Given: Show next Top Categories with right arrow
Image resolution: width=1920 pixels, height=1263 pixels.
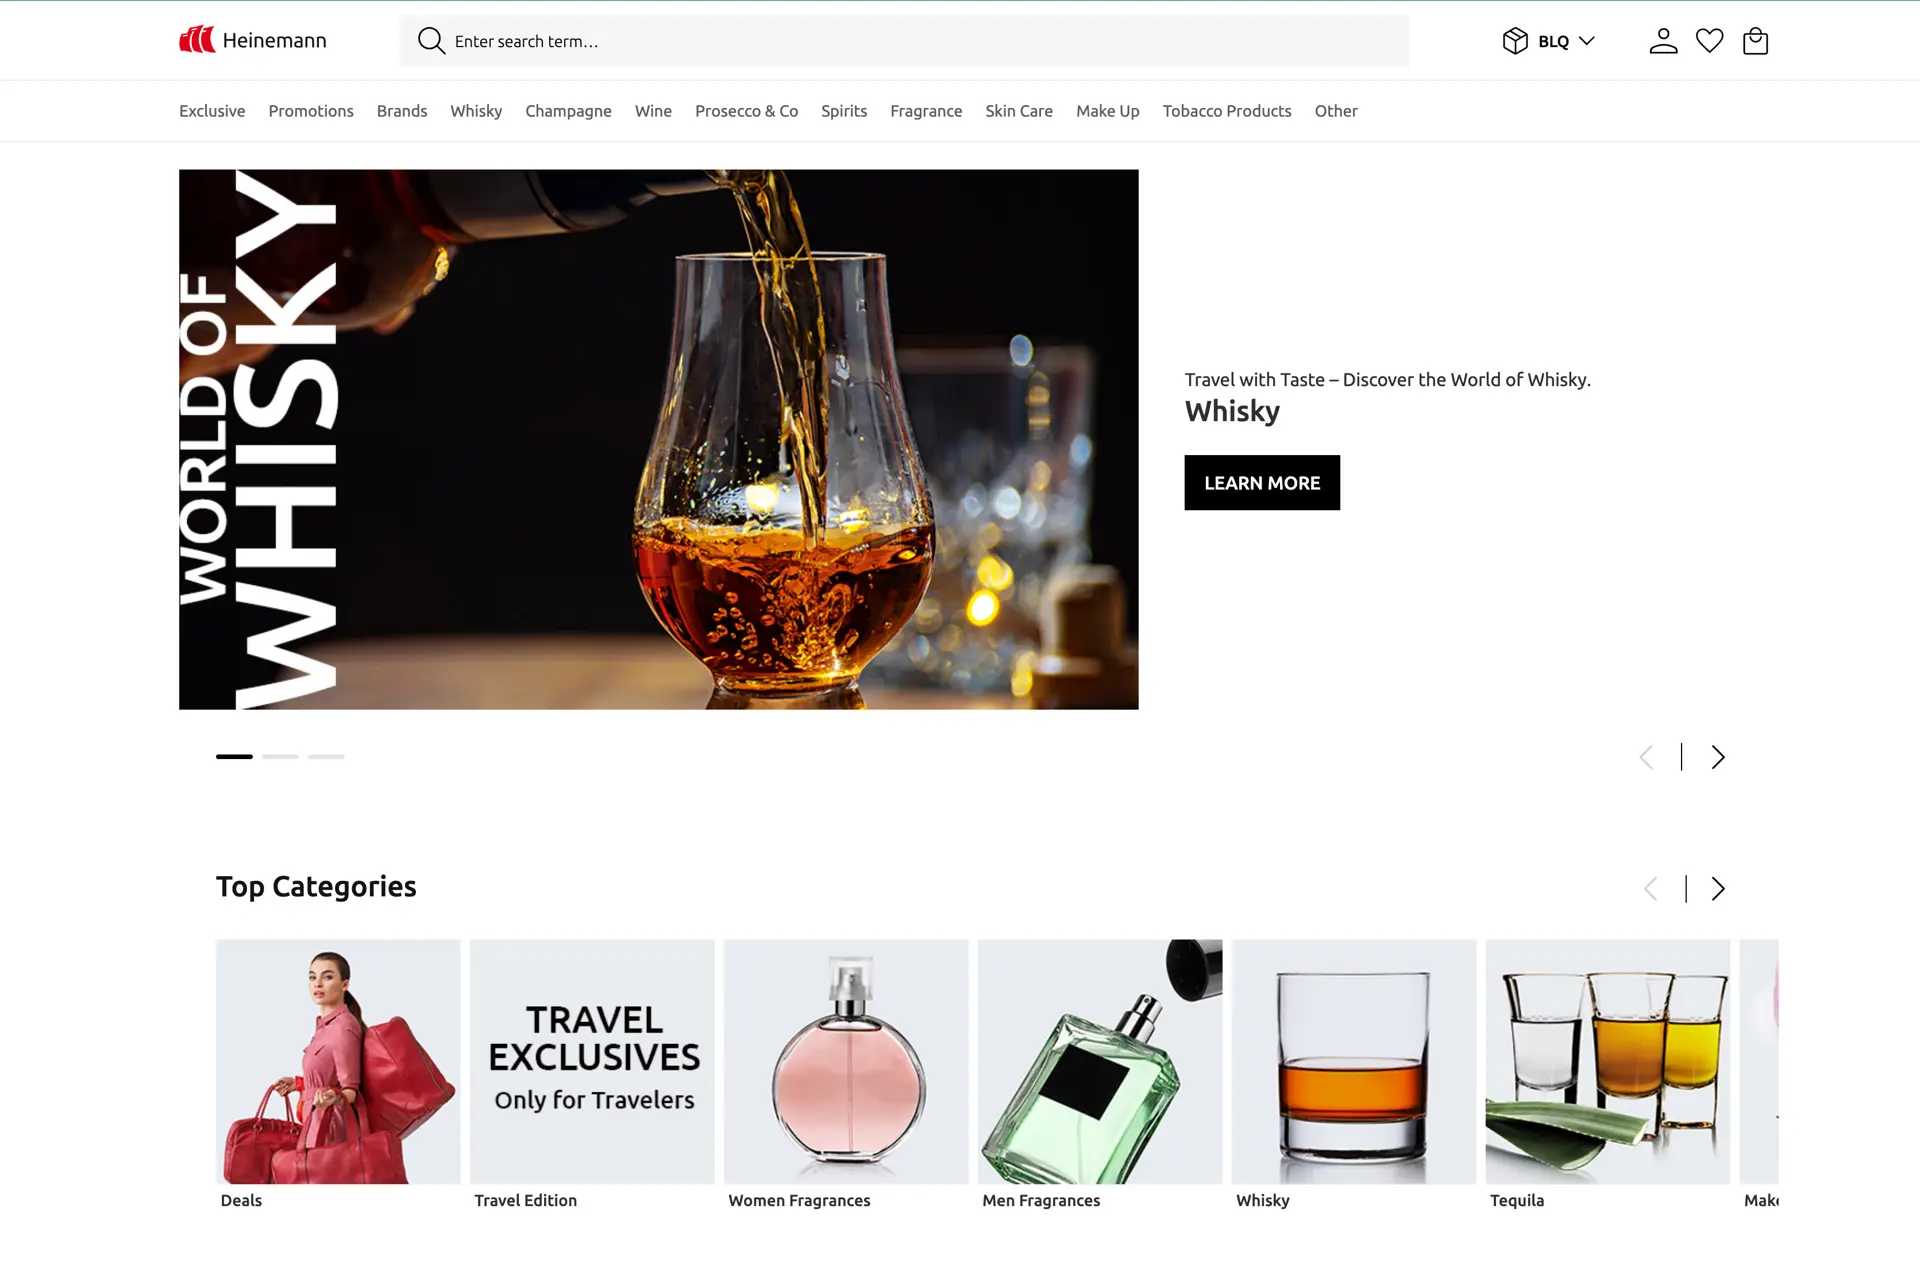Looking at the screenshot, I should tap(1718, 888).
